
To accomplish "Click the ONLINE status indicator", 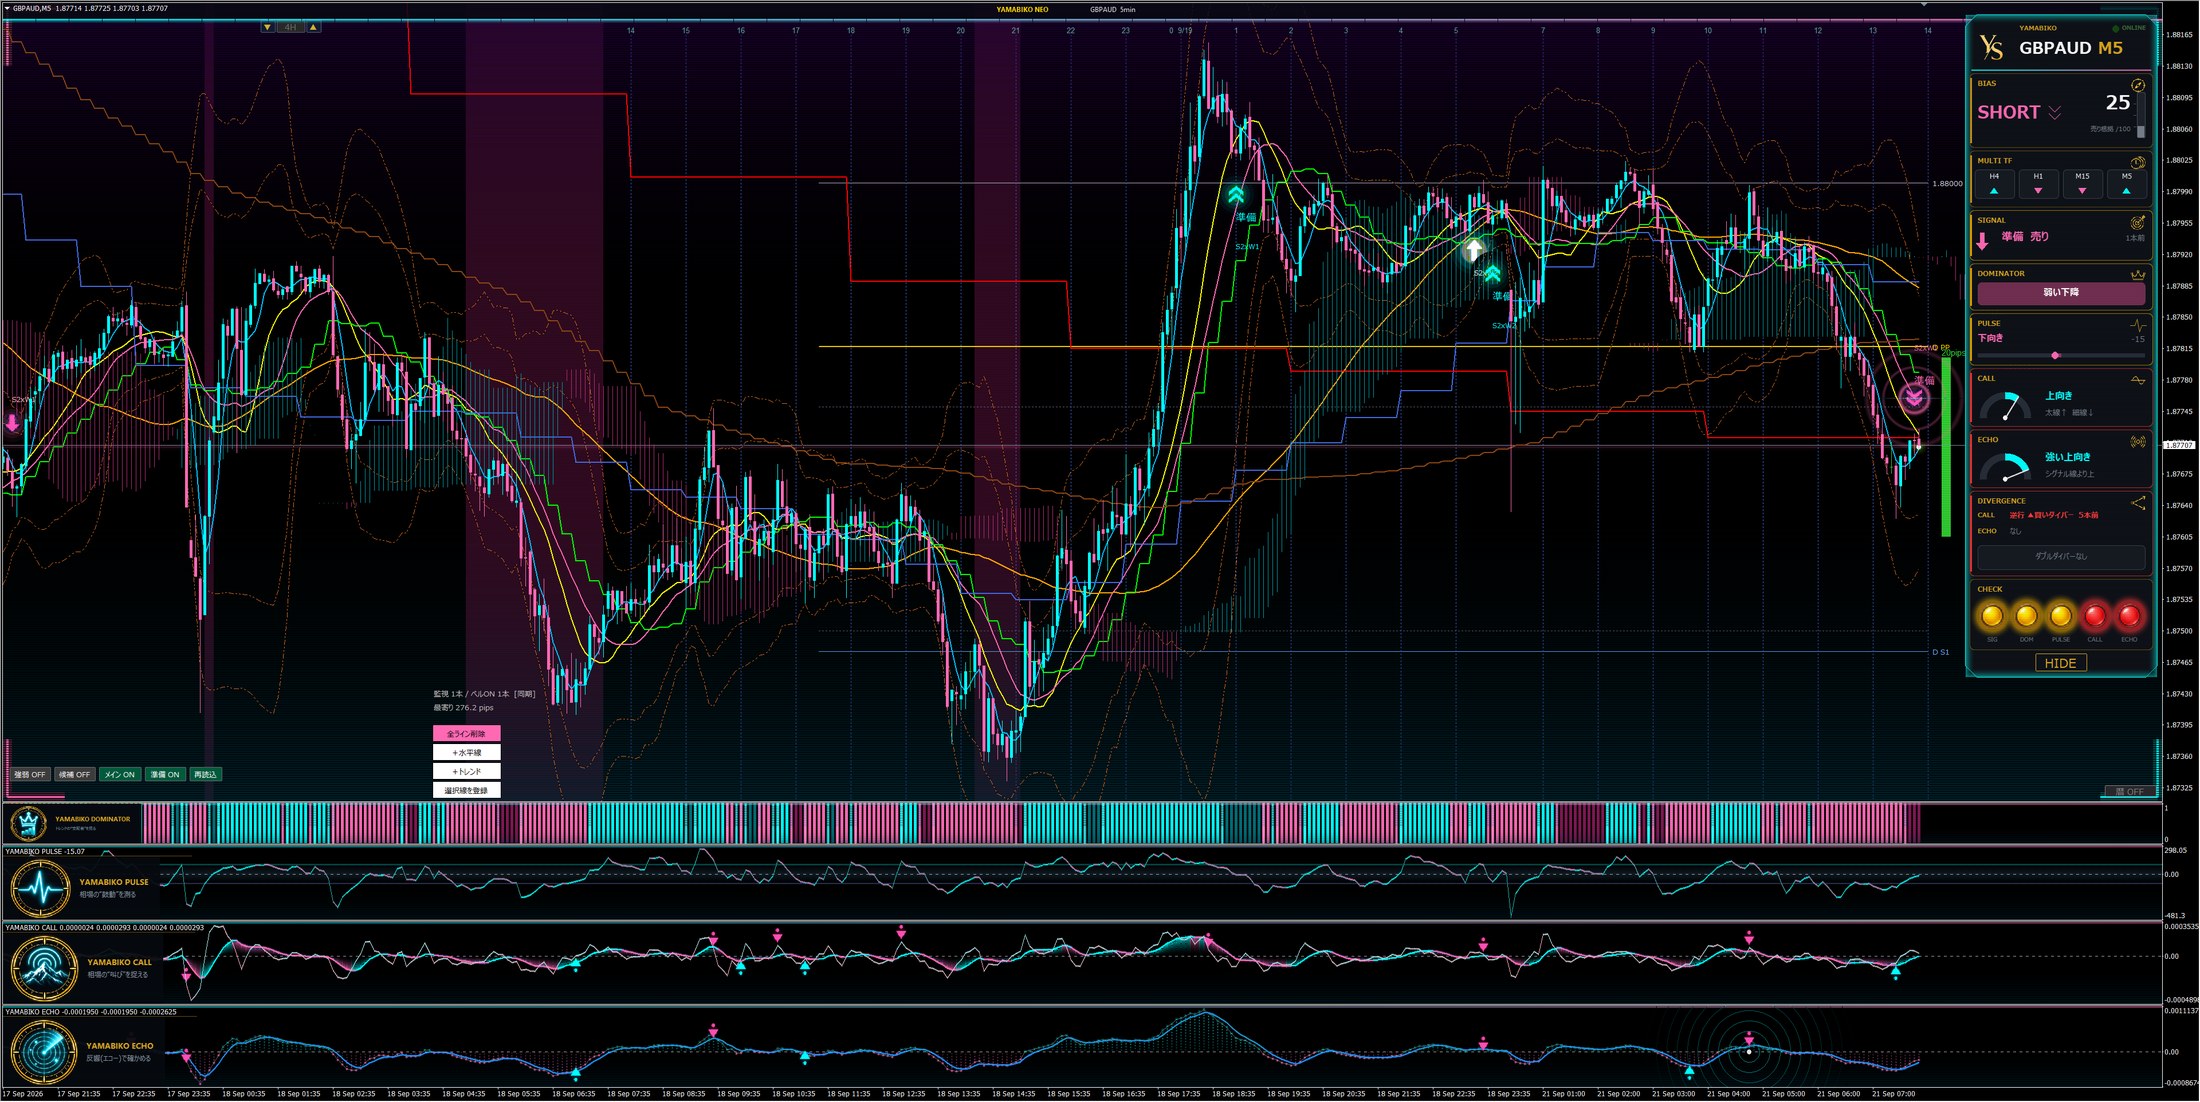I will pyautogui.click(x=2130, y=28).
